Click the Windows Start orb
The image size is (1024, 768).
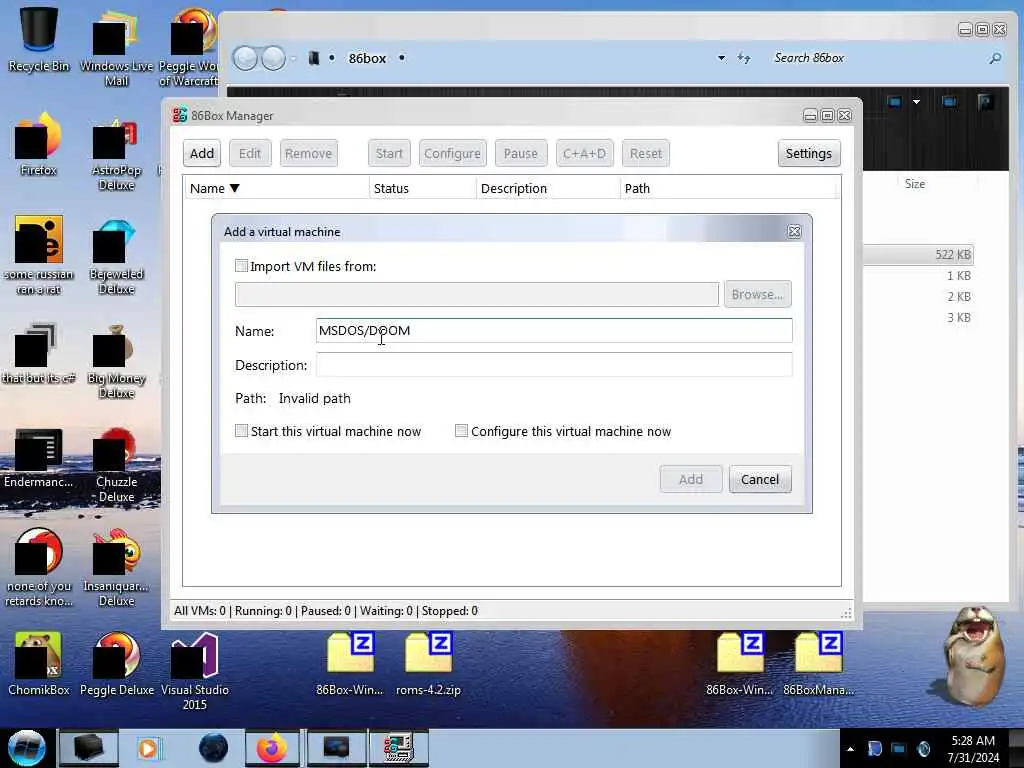click(x=26, y=748)
